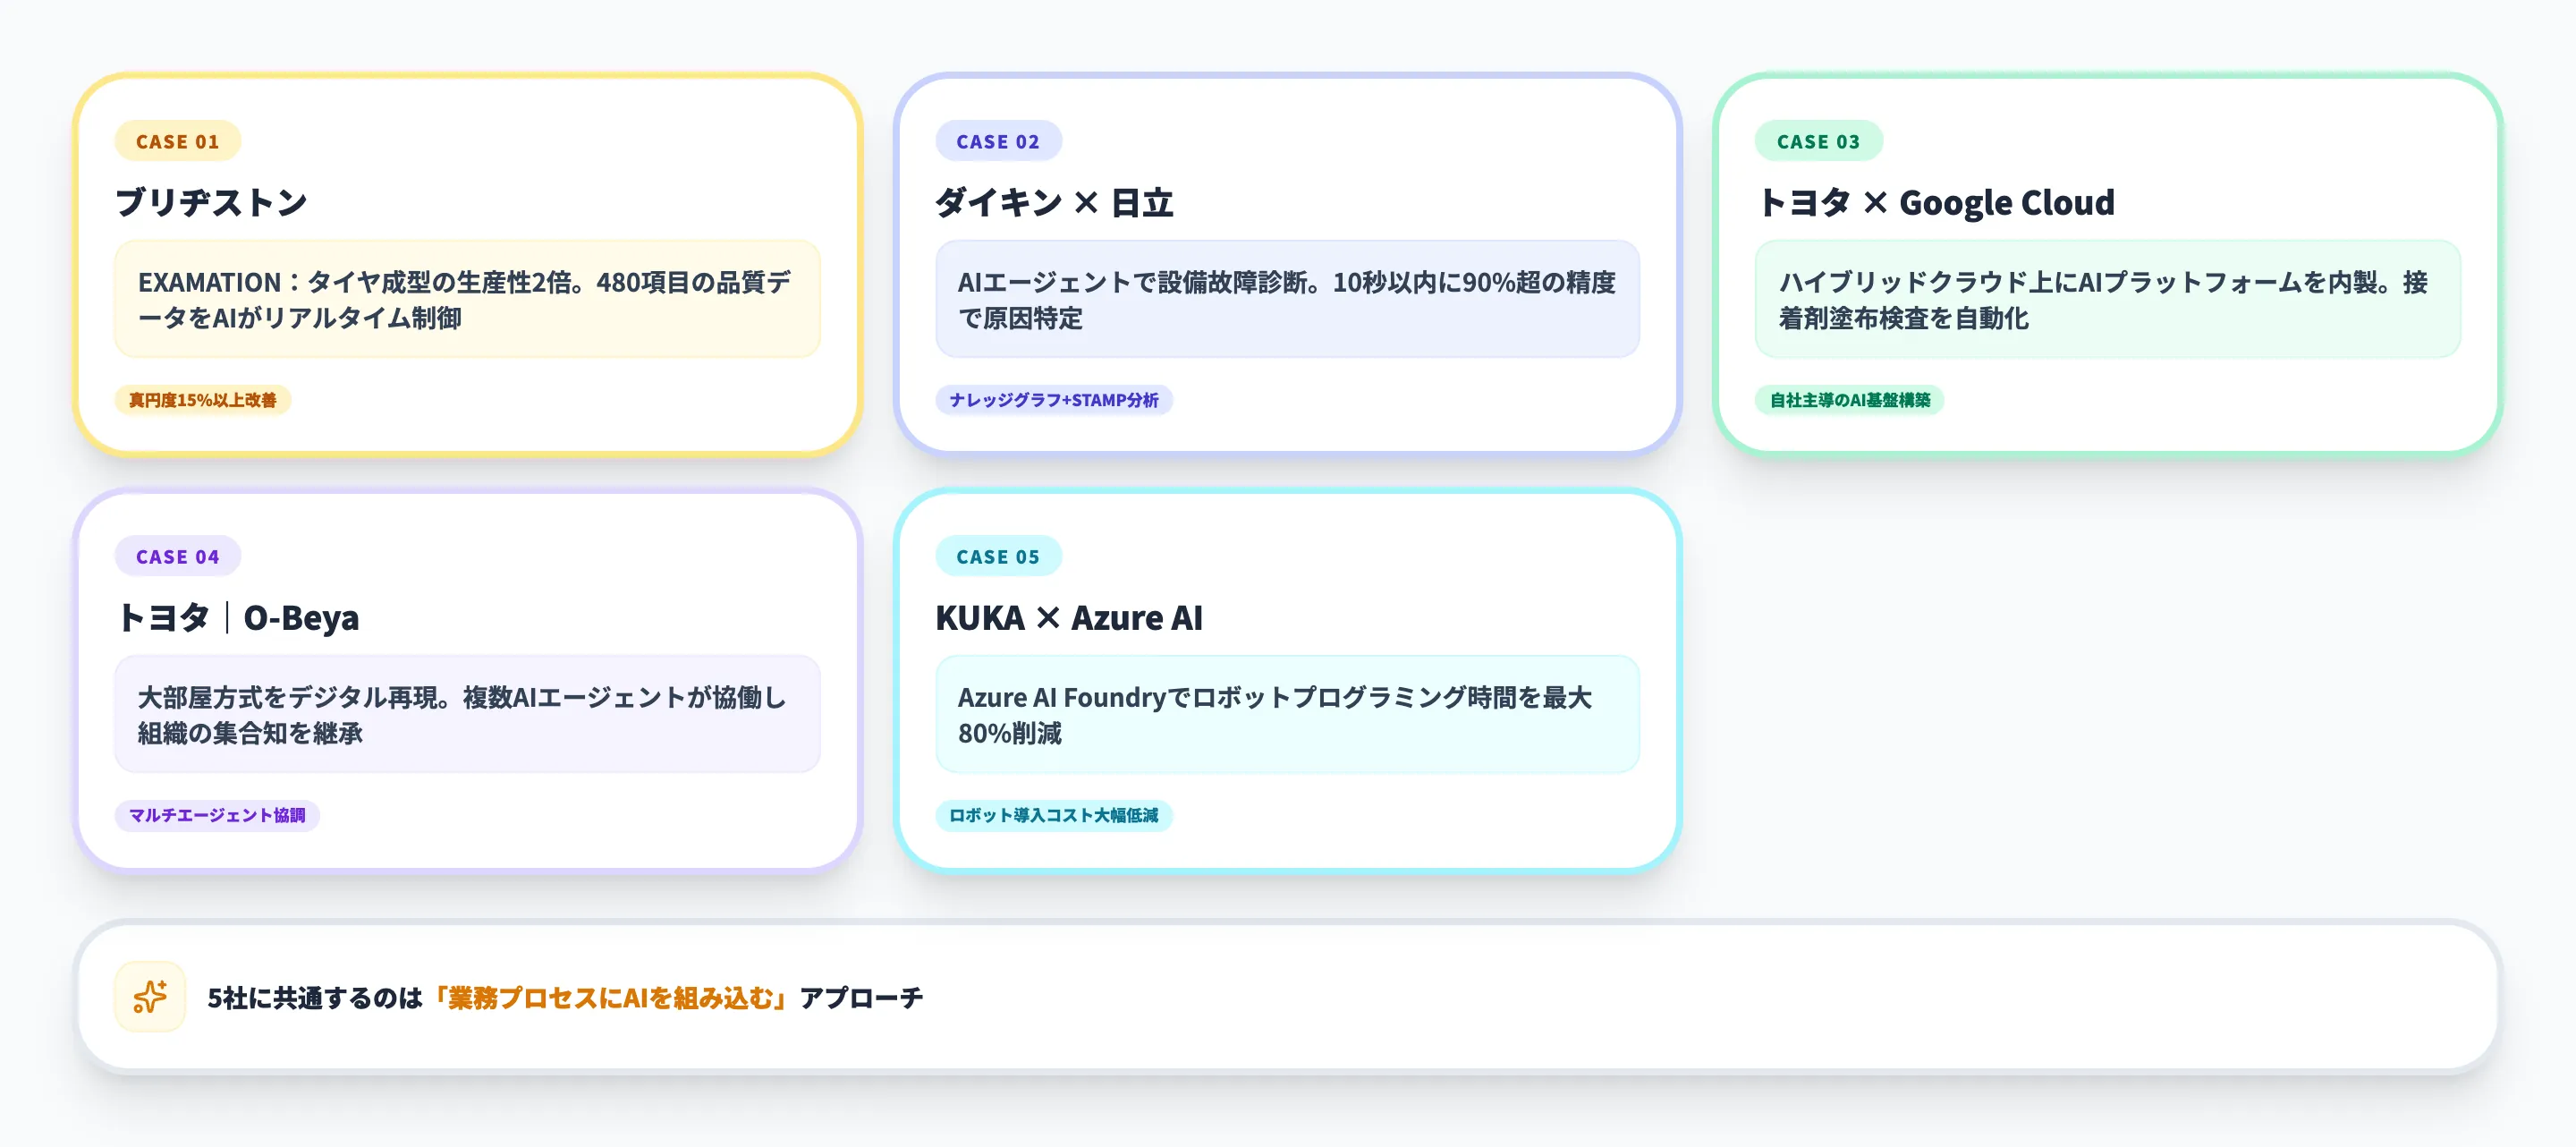Toggle the 自社主導のAI基盤構築 tag
2576x1147 pixels.
[1851, 400]
